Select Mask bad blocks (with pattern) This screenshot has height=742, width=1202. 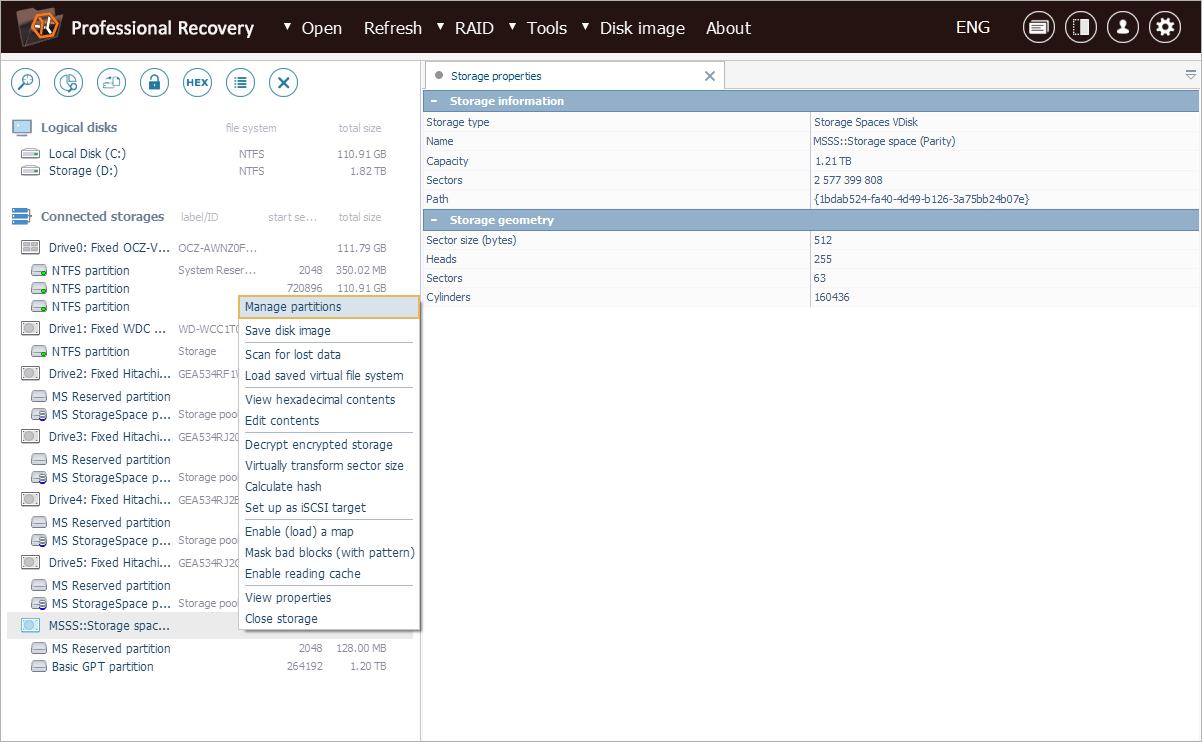point(329,552)
